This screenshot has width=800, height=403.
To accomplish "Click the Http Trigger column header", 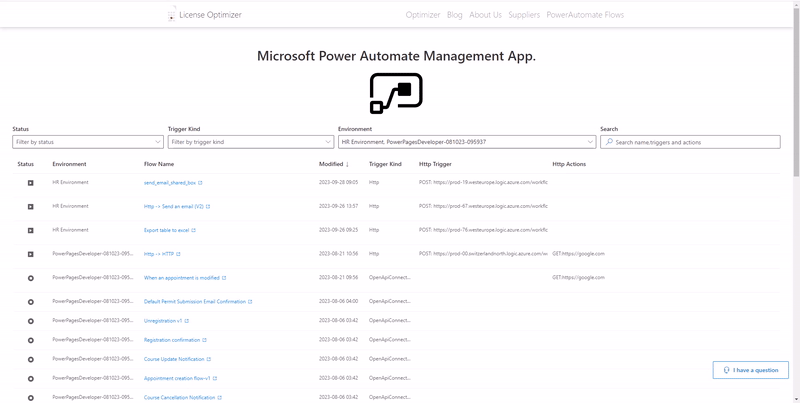I will (x=435, y=164).
